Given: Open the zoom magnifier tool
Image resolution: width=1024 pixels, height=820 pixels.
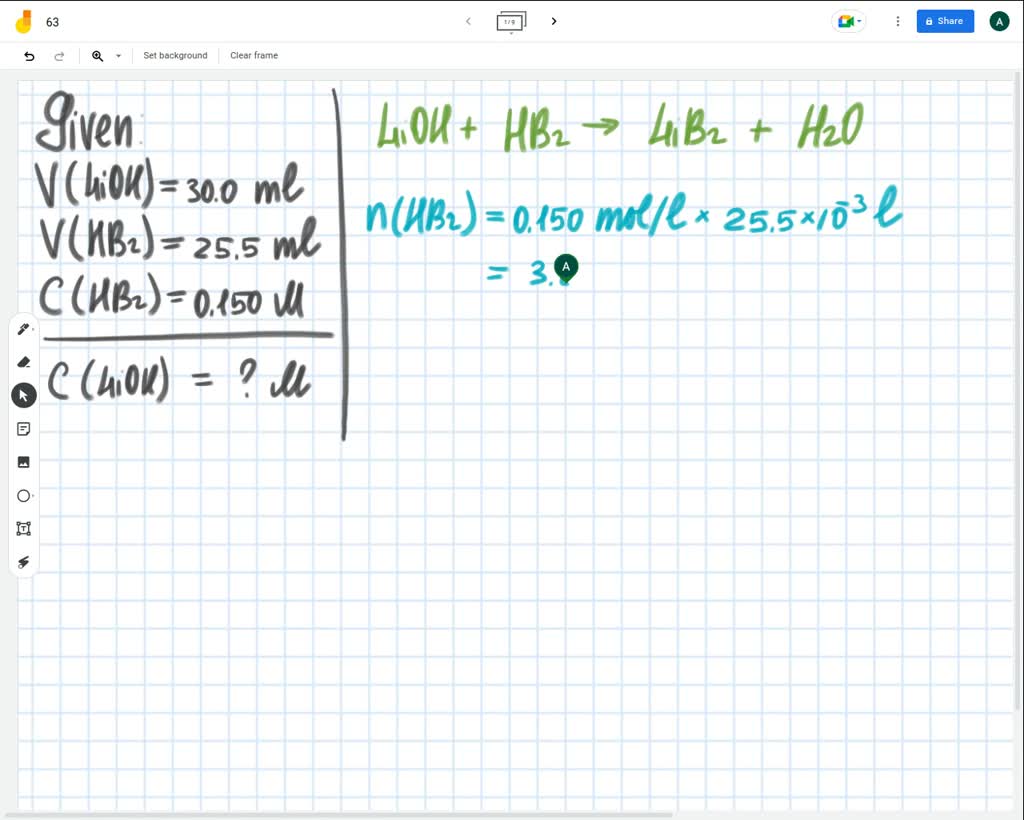Looking at the screenshot, I should pos(97,56).
